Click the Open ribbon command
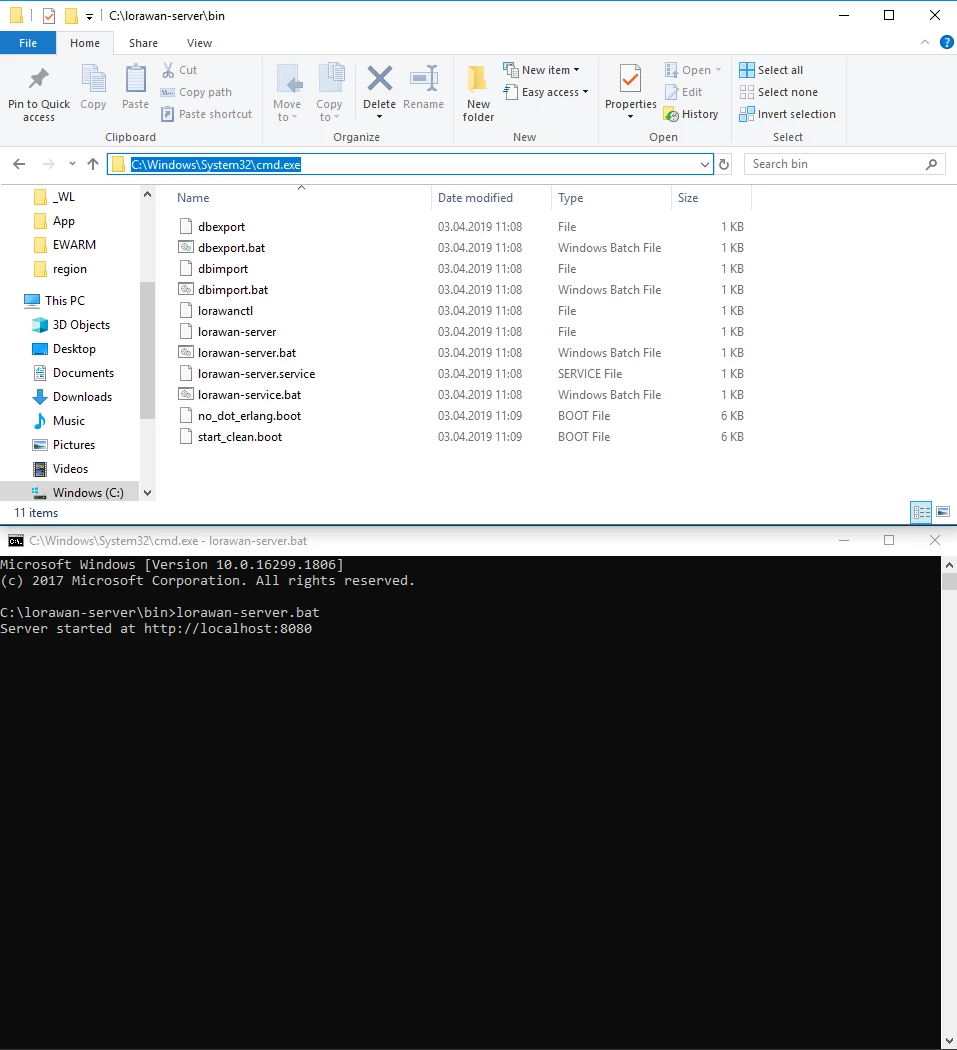957x1050 pixels. (x=692, y=70)
